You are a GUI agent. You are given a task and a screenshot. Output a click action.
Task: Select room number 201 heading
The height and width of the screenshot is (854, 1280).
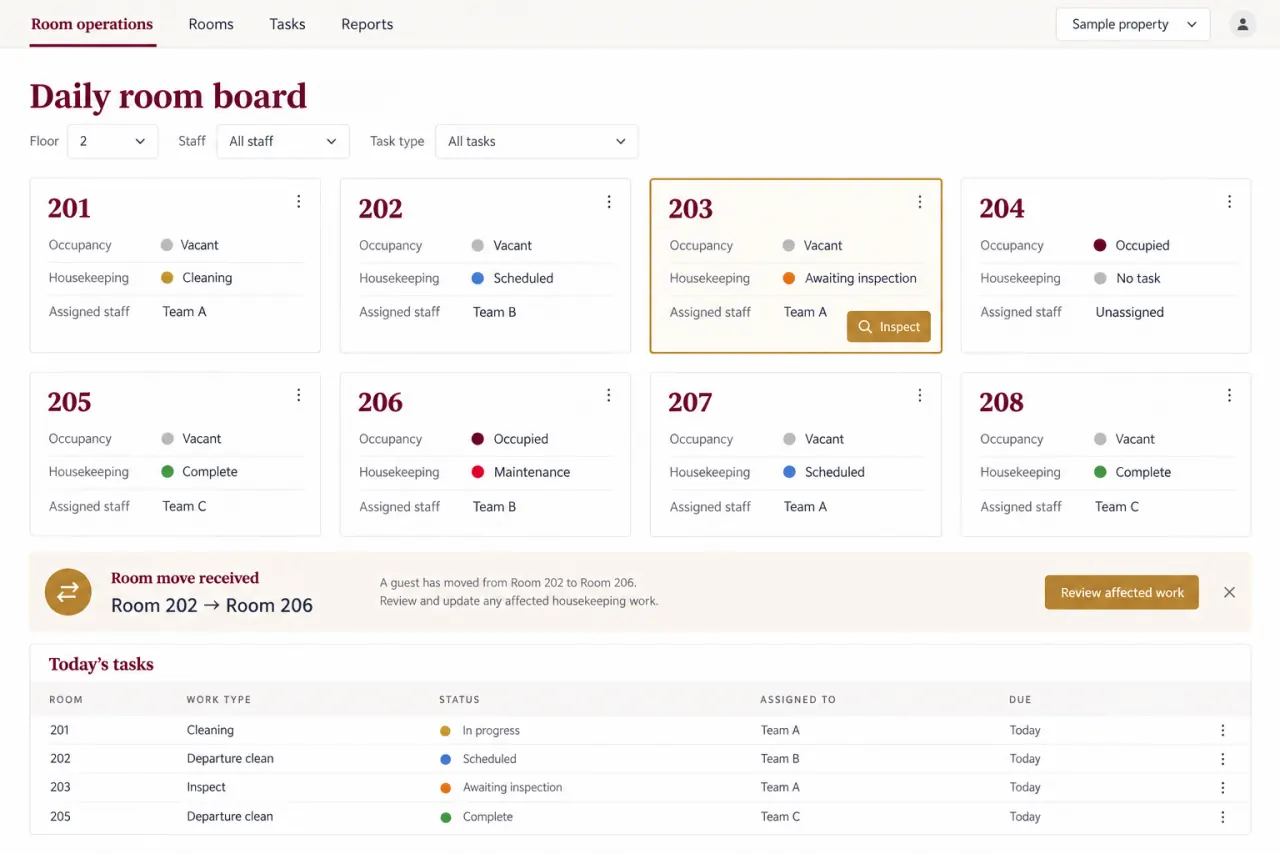pos(69,208)
